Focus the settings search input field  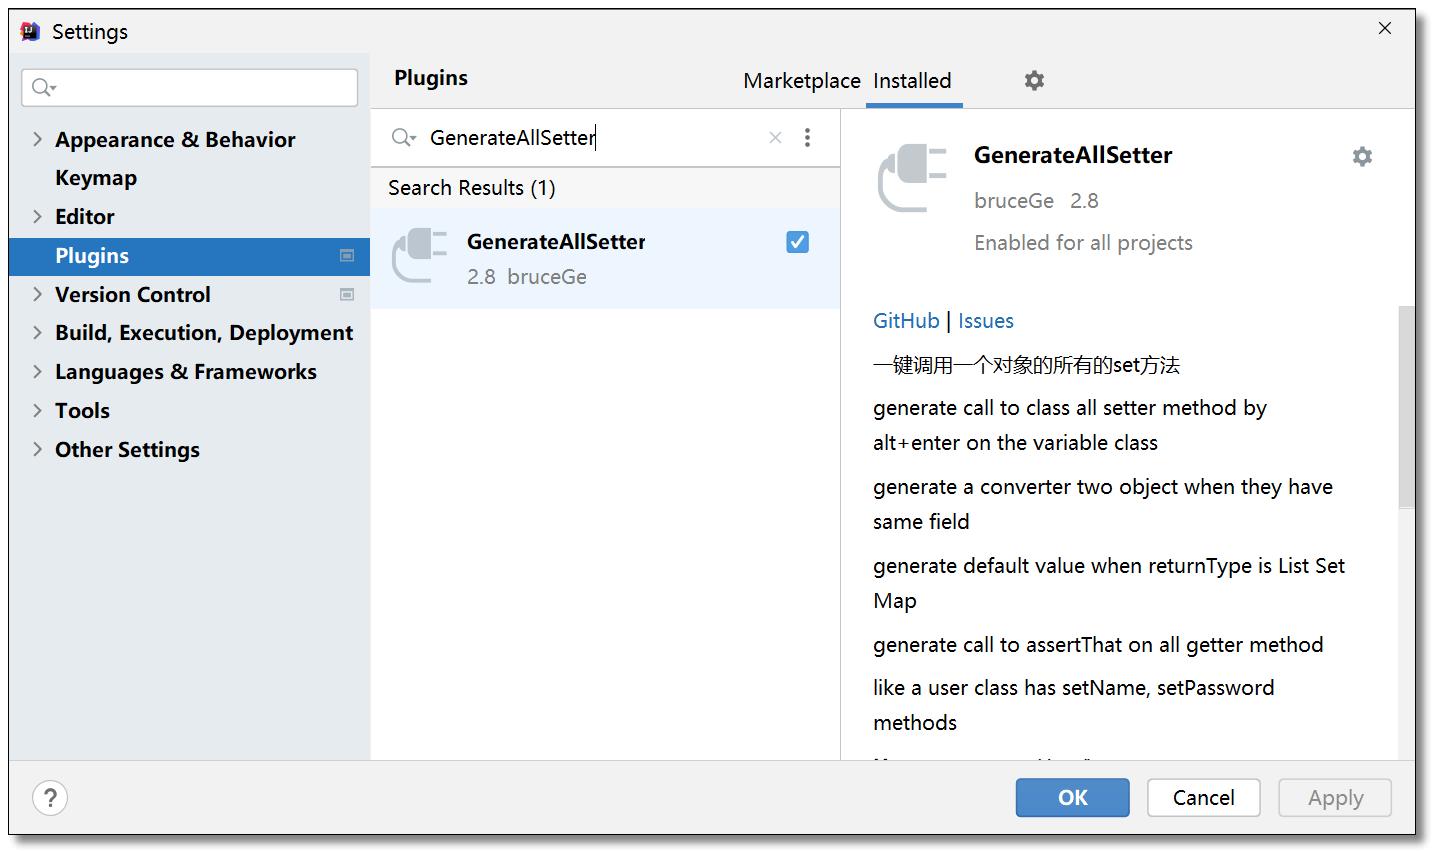pyautogui.click(x=190, y=88)
